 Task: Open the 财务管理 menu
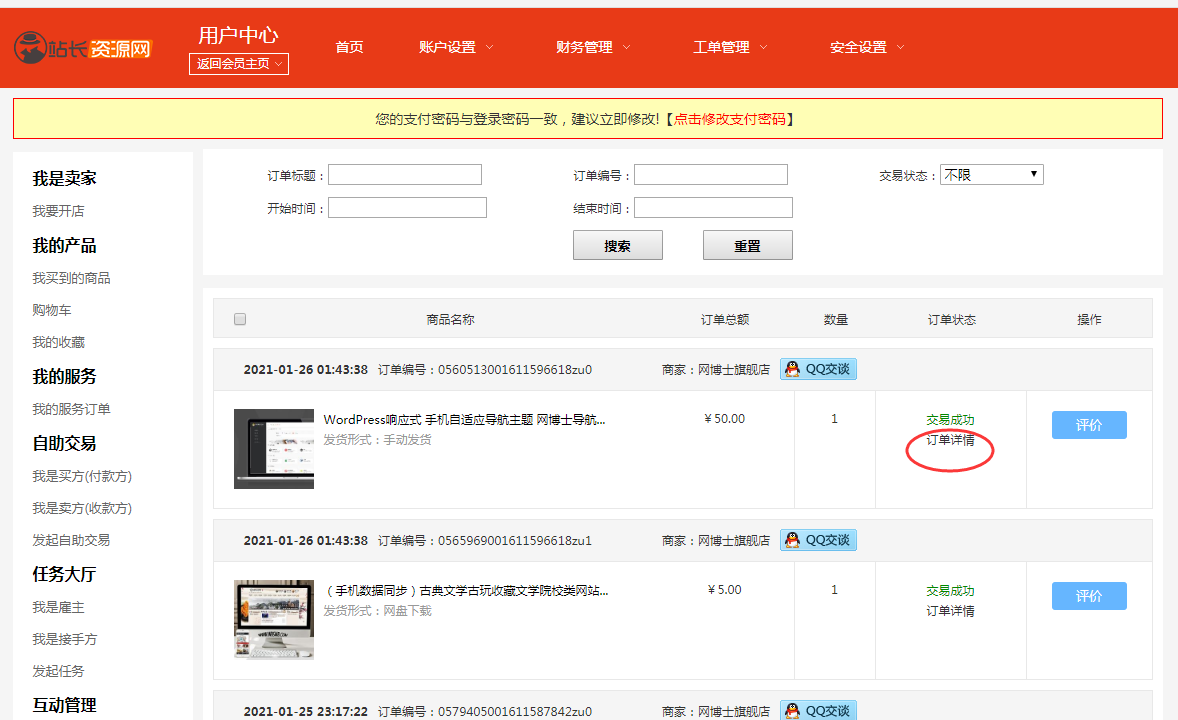pos(593,47)
